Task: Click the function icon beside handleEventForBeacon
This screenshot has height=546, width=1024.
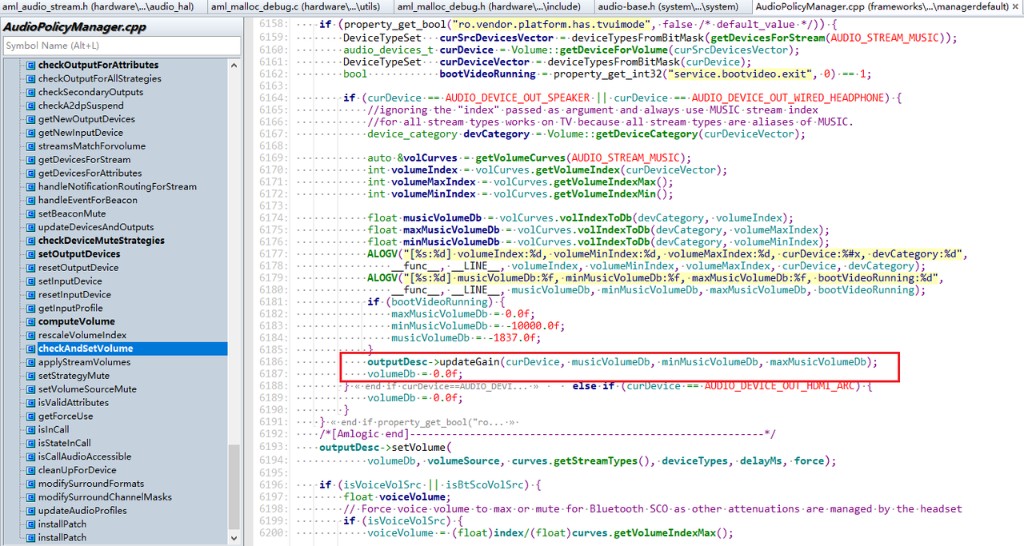Action: click(30, 200)
